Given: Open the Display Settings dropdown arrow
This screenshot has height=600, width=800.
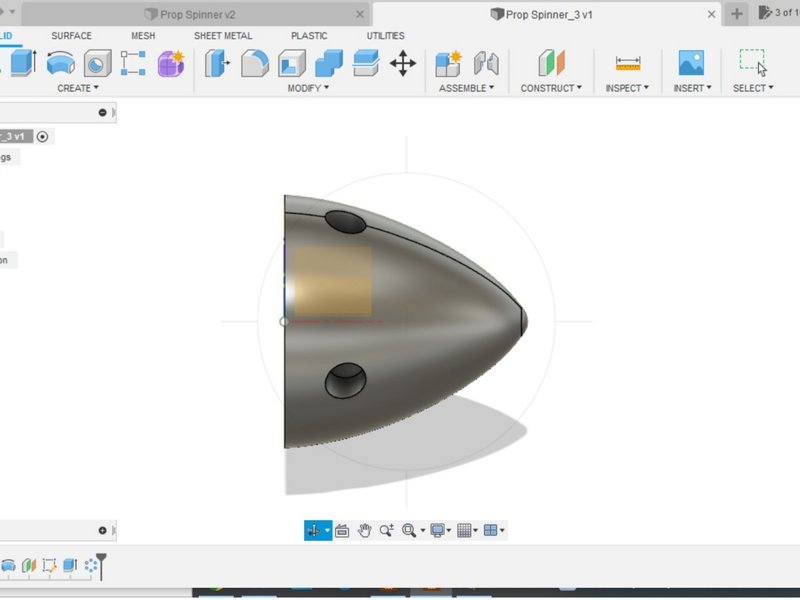Looking at the screenshot, I should coord(448,531).
